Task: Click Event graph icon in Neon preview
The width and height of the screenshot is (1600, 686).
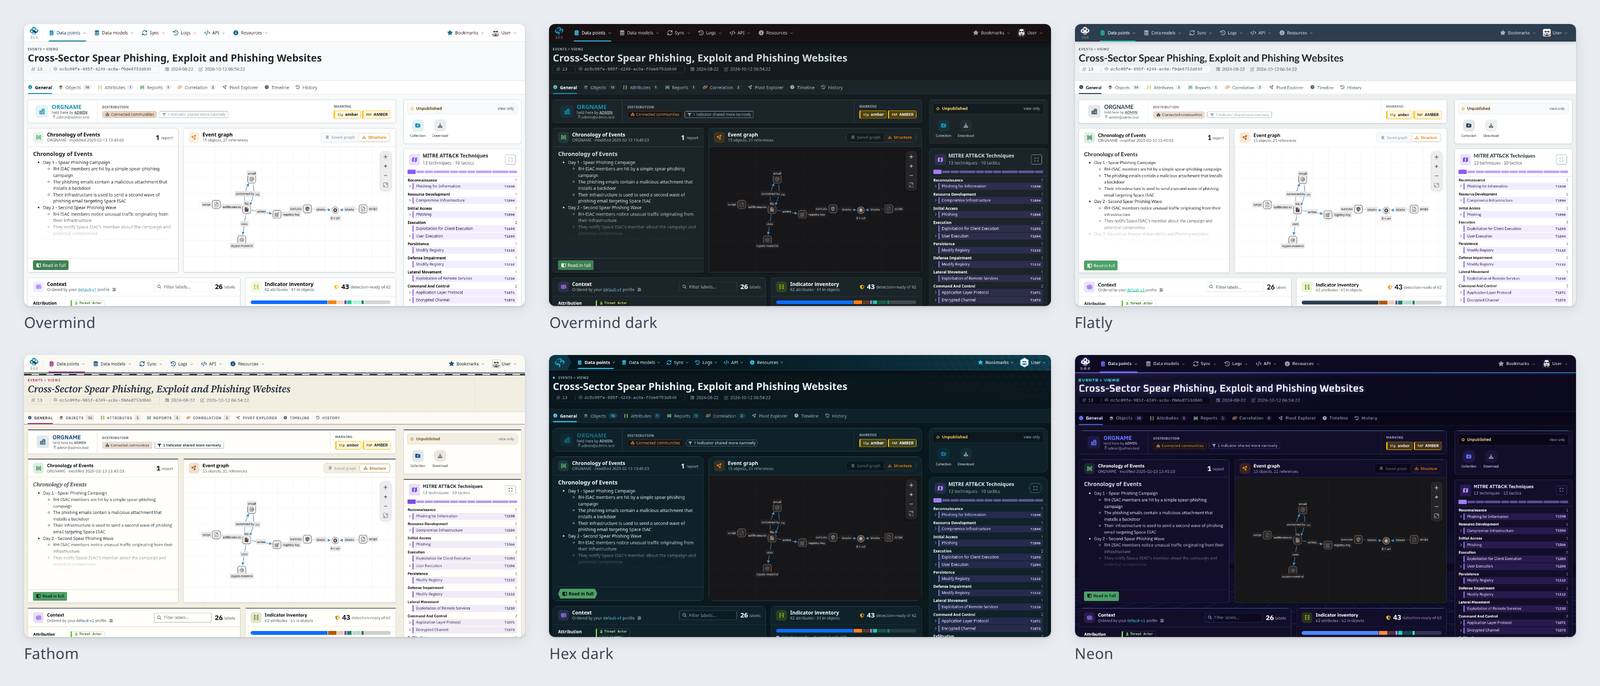Action: tap(1245, 467)
